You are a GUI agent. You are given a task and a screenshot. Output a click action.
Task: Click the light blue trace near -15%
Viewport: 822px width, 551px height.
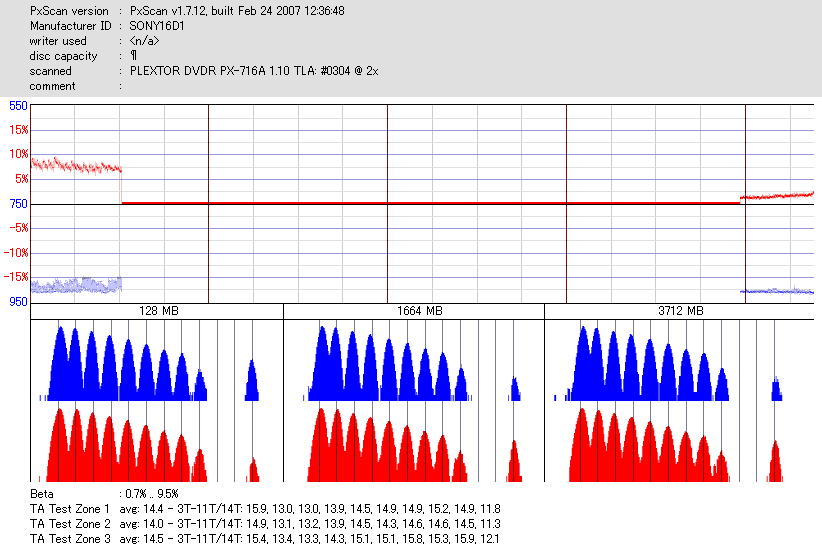tap(76, 285)
